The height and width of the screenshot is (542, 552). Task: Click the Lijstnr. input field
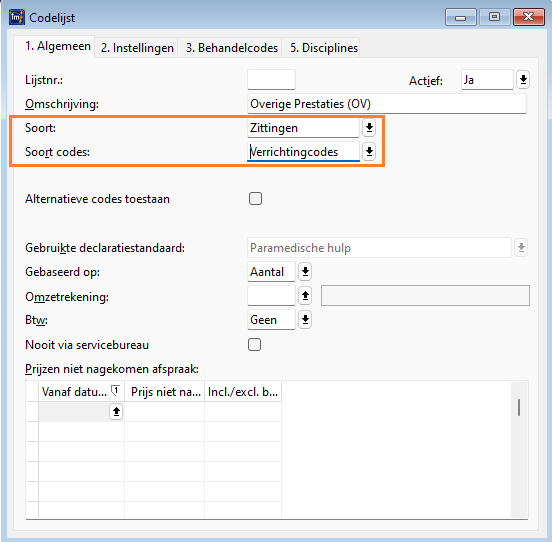[x=271, y=80]
